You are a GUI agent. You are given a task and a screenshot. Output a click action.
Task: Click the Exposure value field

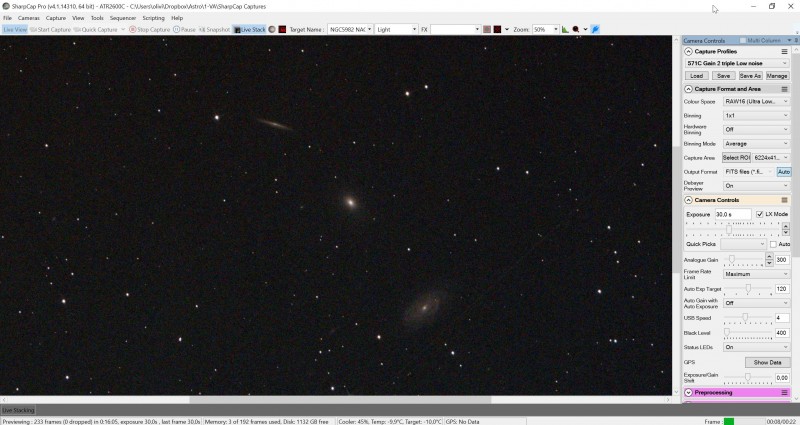point(733,214)
